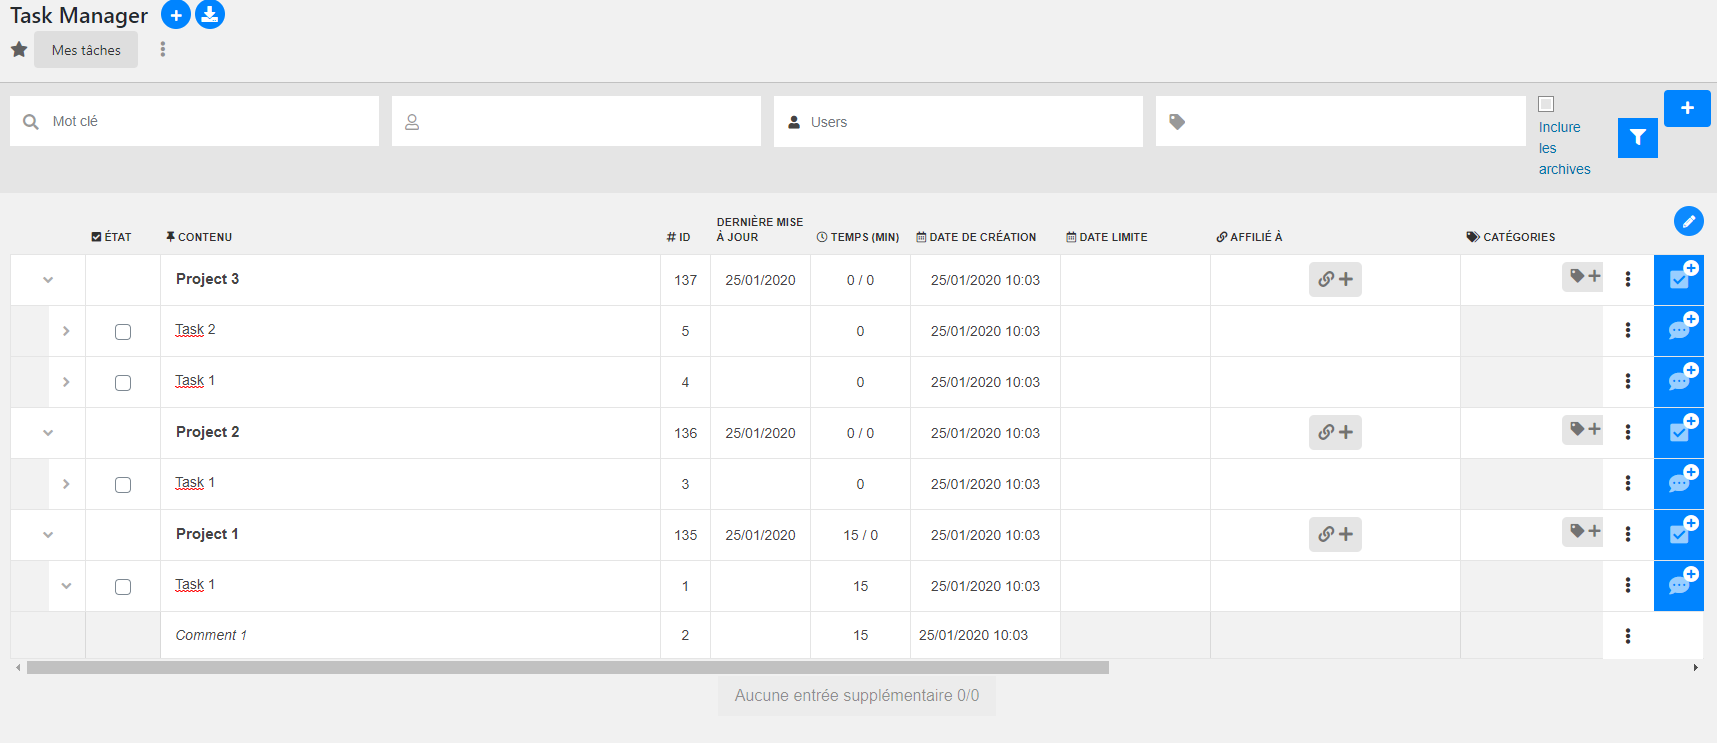The width and height of the screenshot is (1717, 743).
Task: Open the three-dot menu for Project 1
Action: (1628, 535)
